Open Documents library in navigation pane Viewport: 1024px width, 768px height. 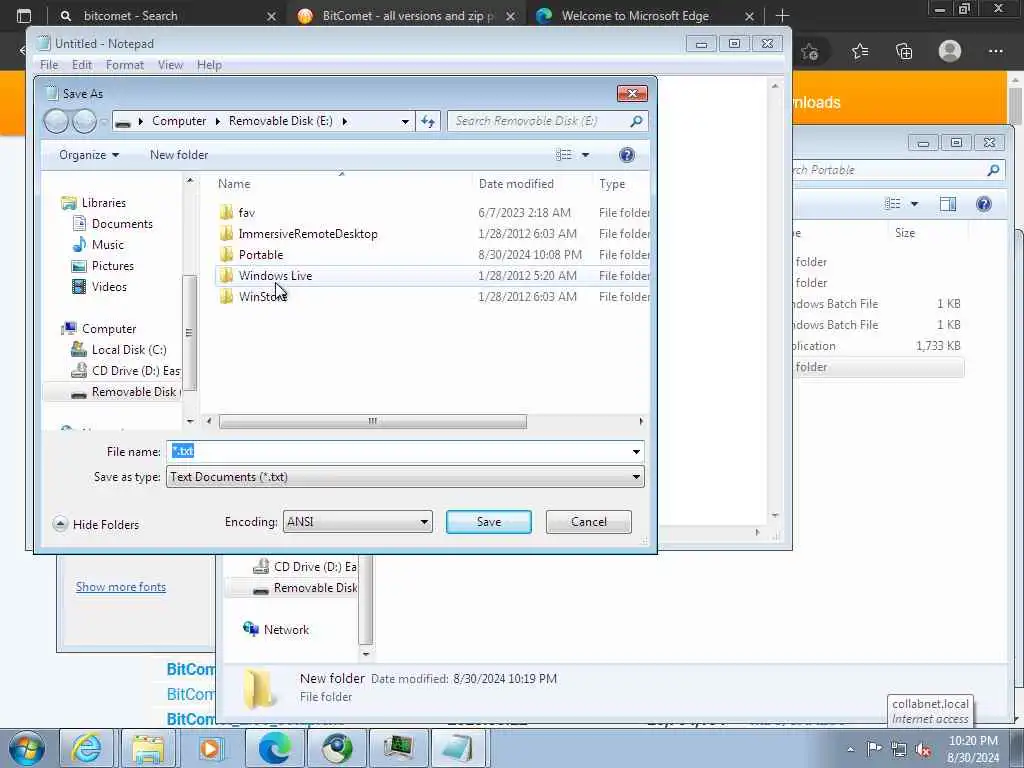122,224
